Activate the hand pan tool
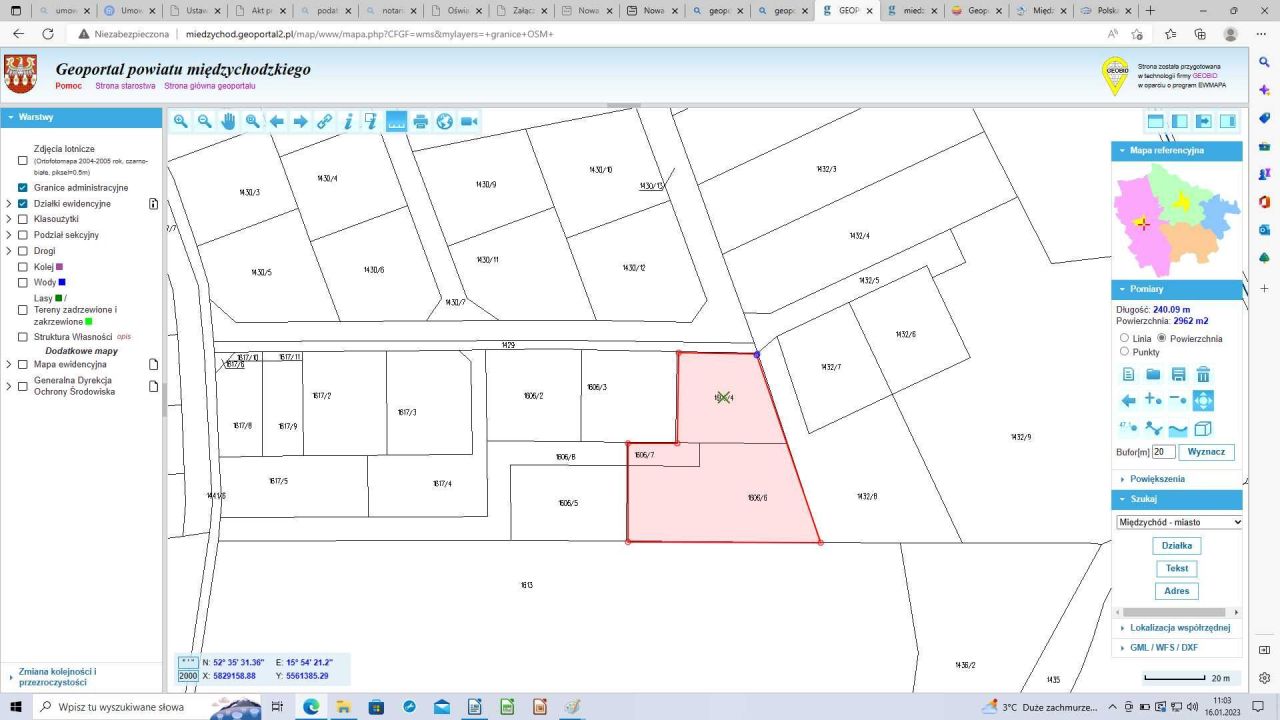This screenshot has width=1280, height=720. pyautogui.click(x=228, y=121)
